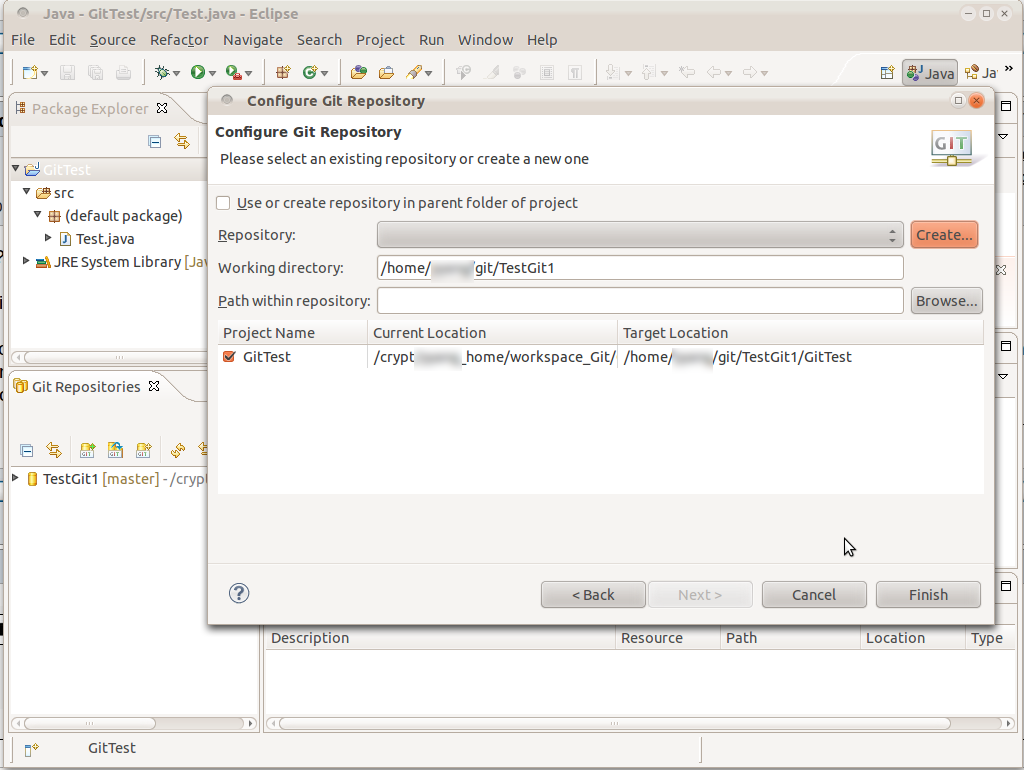
Task: Open the File menu
Action: 23,40
